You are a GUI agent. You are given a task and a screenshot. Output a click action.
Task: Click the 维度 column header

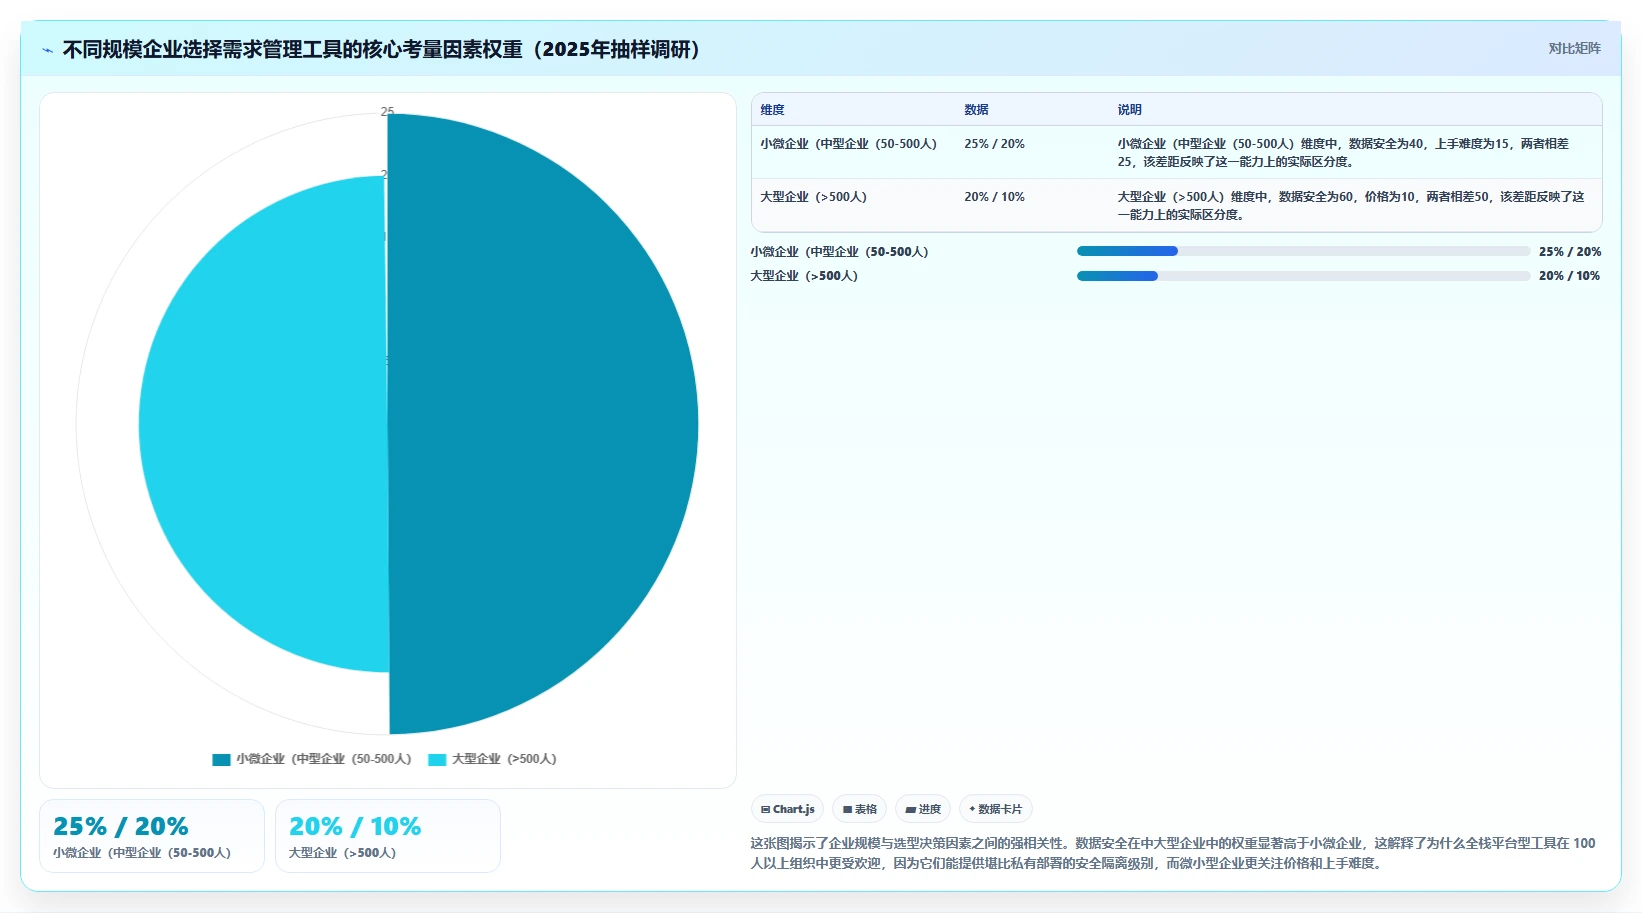coord(772,109)
